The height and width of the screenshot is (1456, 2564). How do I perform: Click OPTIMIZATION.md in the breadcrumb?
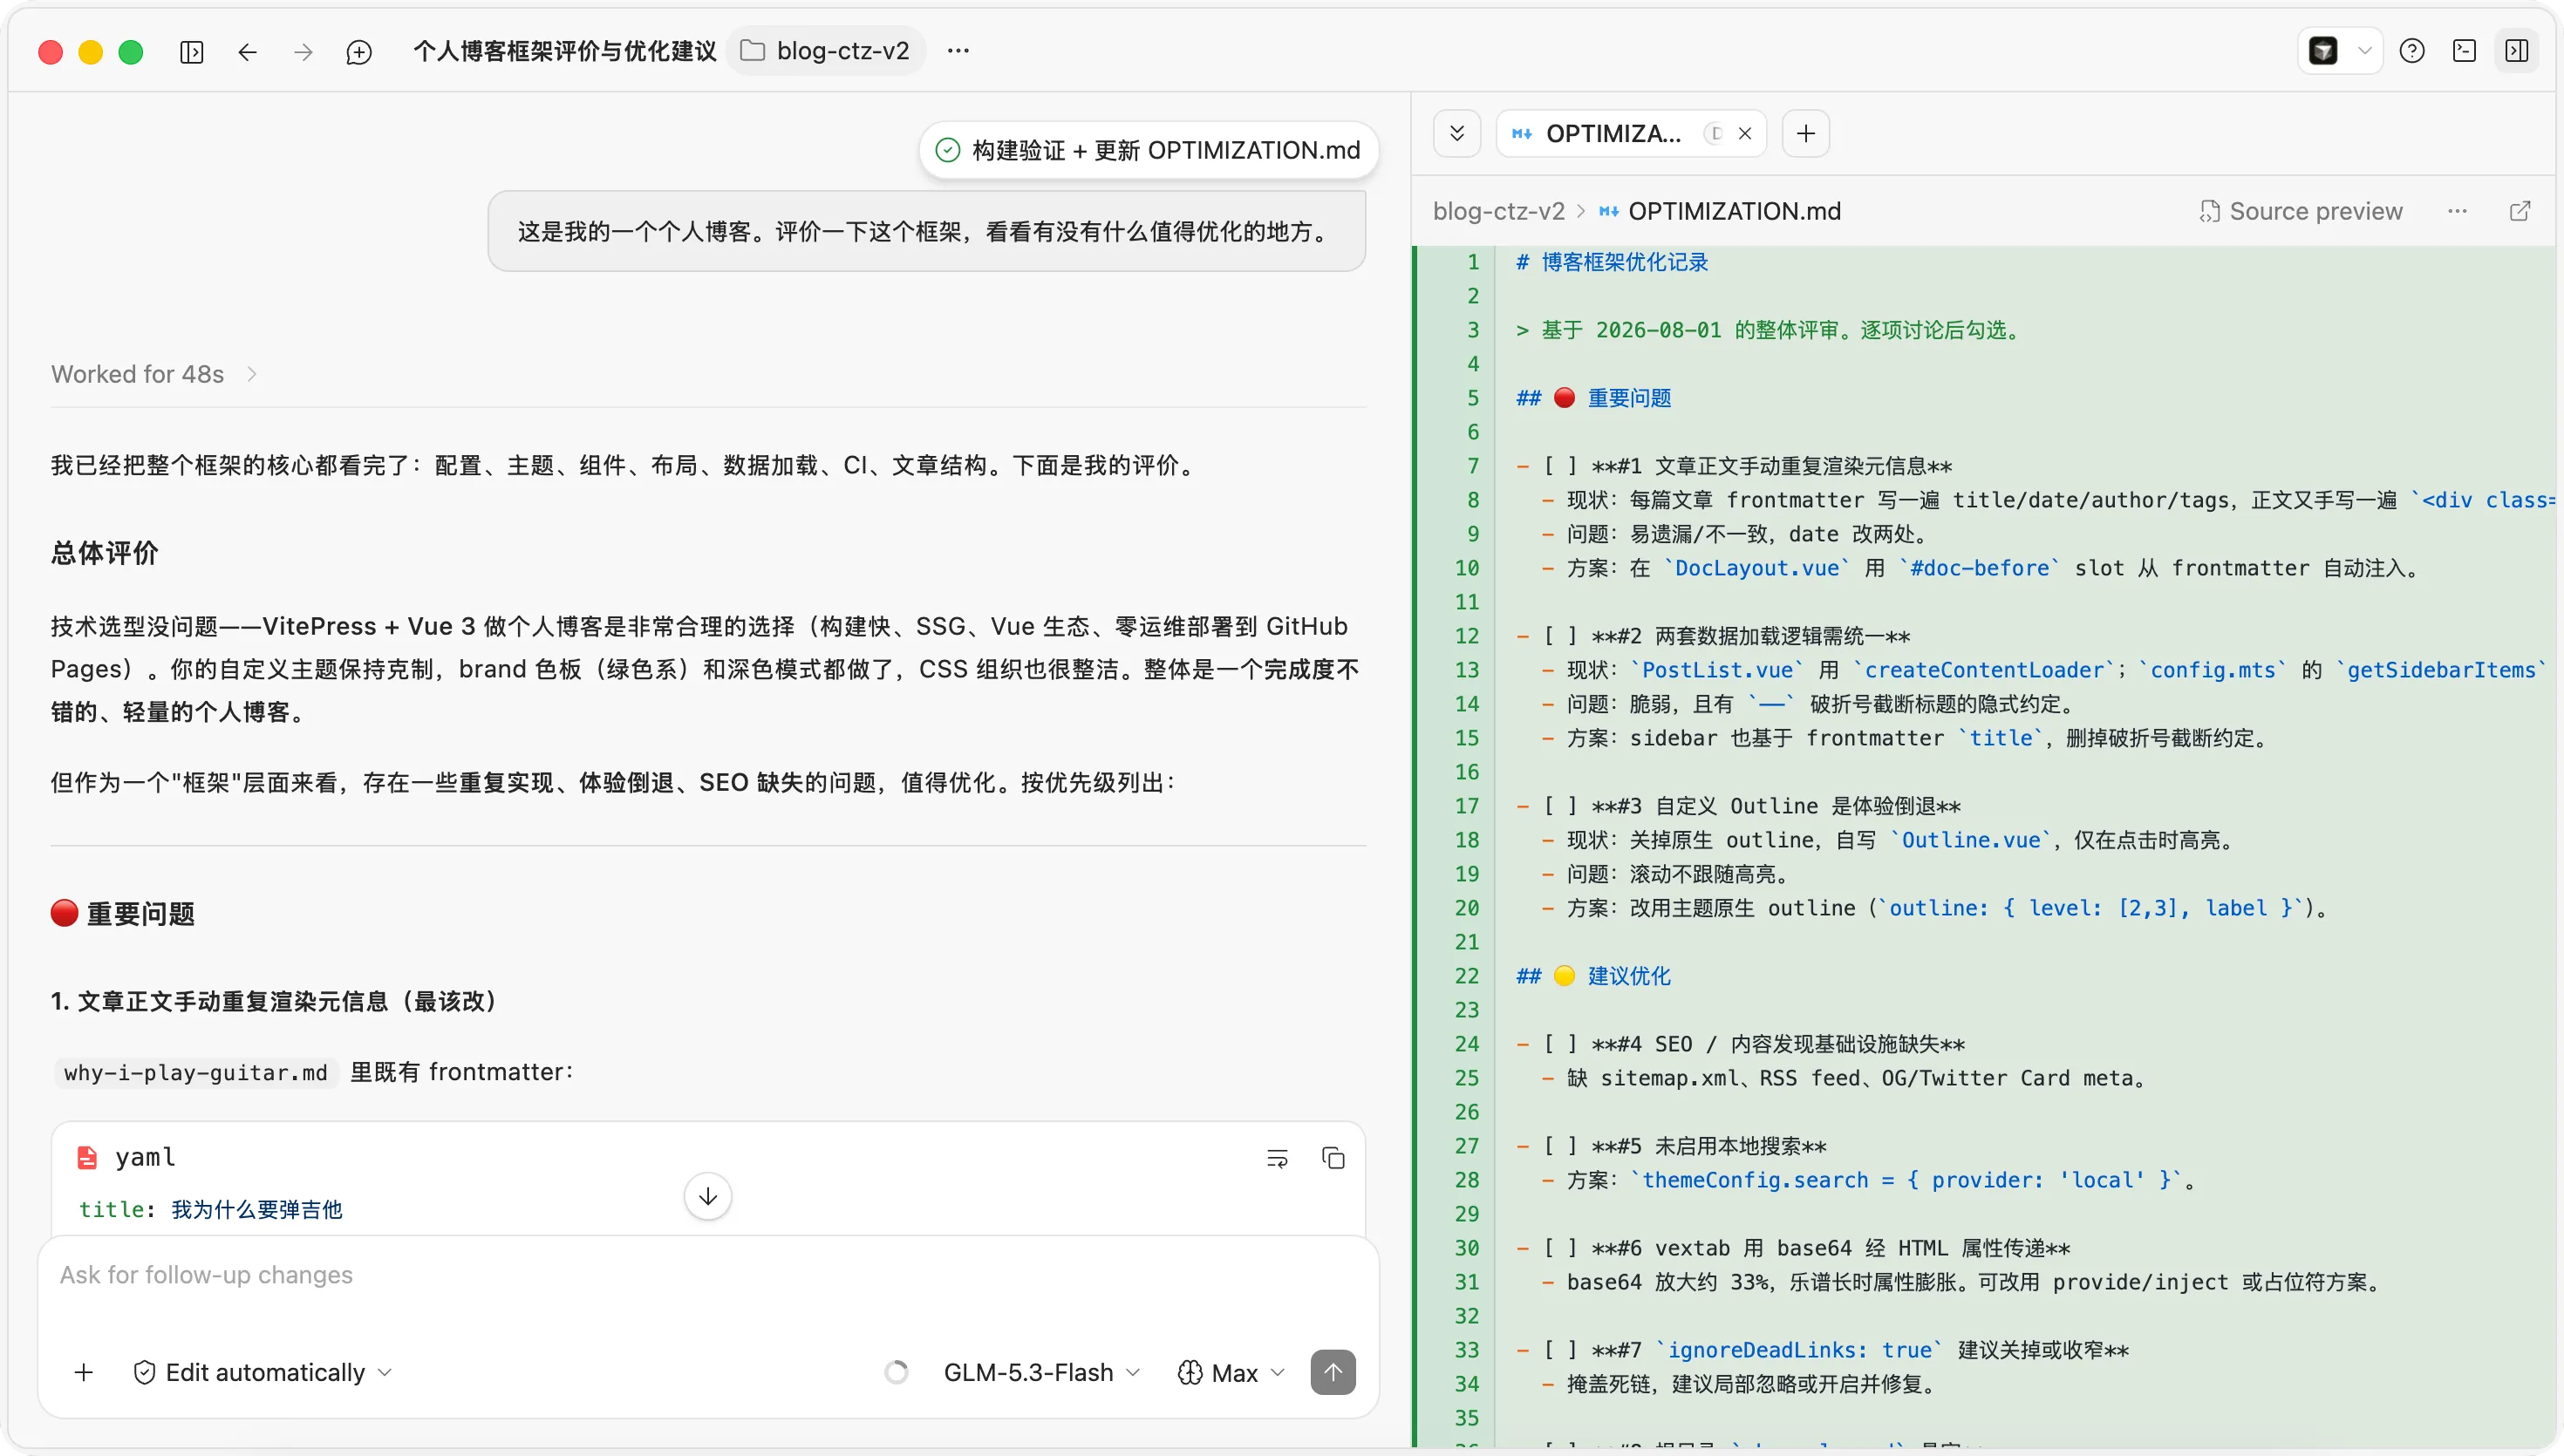coord(1734,211)
